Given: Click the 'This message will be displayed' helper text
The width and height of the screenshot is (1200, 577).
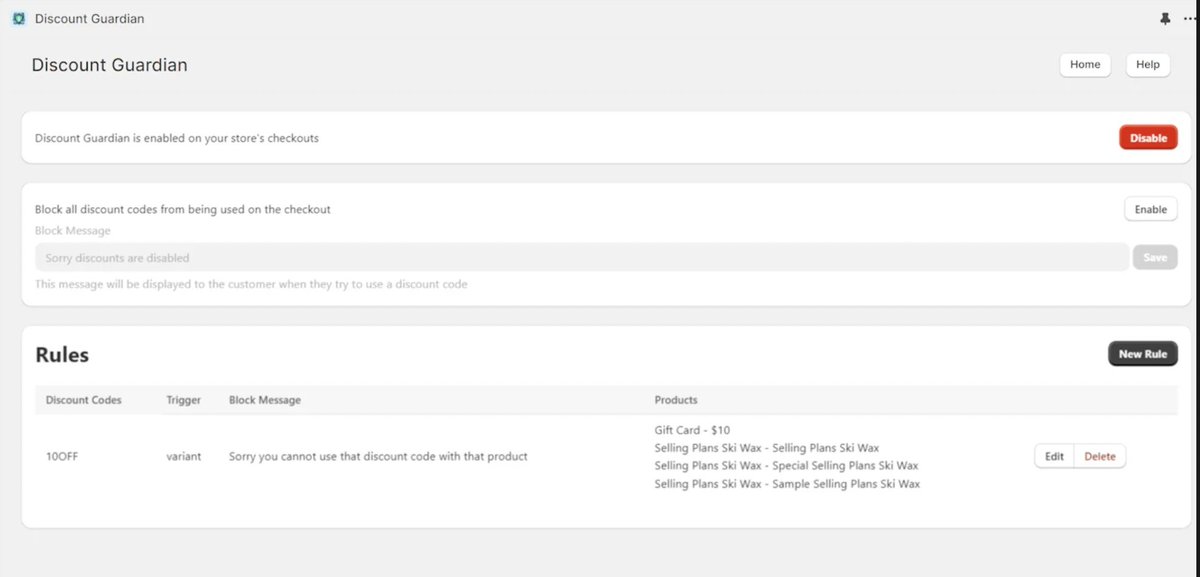Looking at the screenshot, I should point(251,284).
